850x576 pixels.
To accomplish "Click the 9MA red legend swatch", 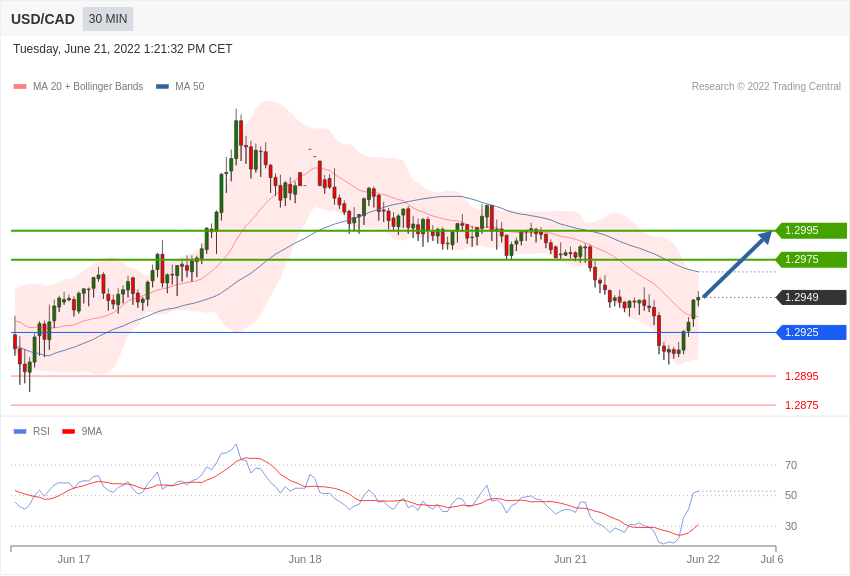I will [x=69, y=432].
